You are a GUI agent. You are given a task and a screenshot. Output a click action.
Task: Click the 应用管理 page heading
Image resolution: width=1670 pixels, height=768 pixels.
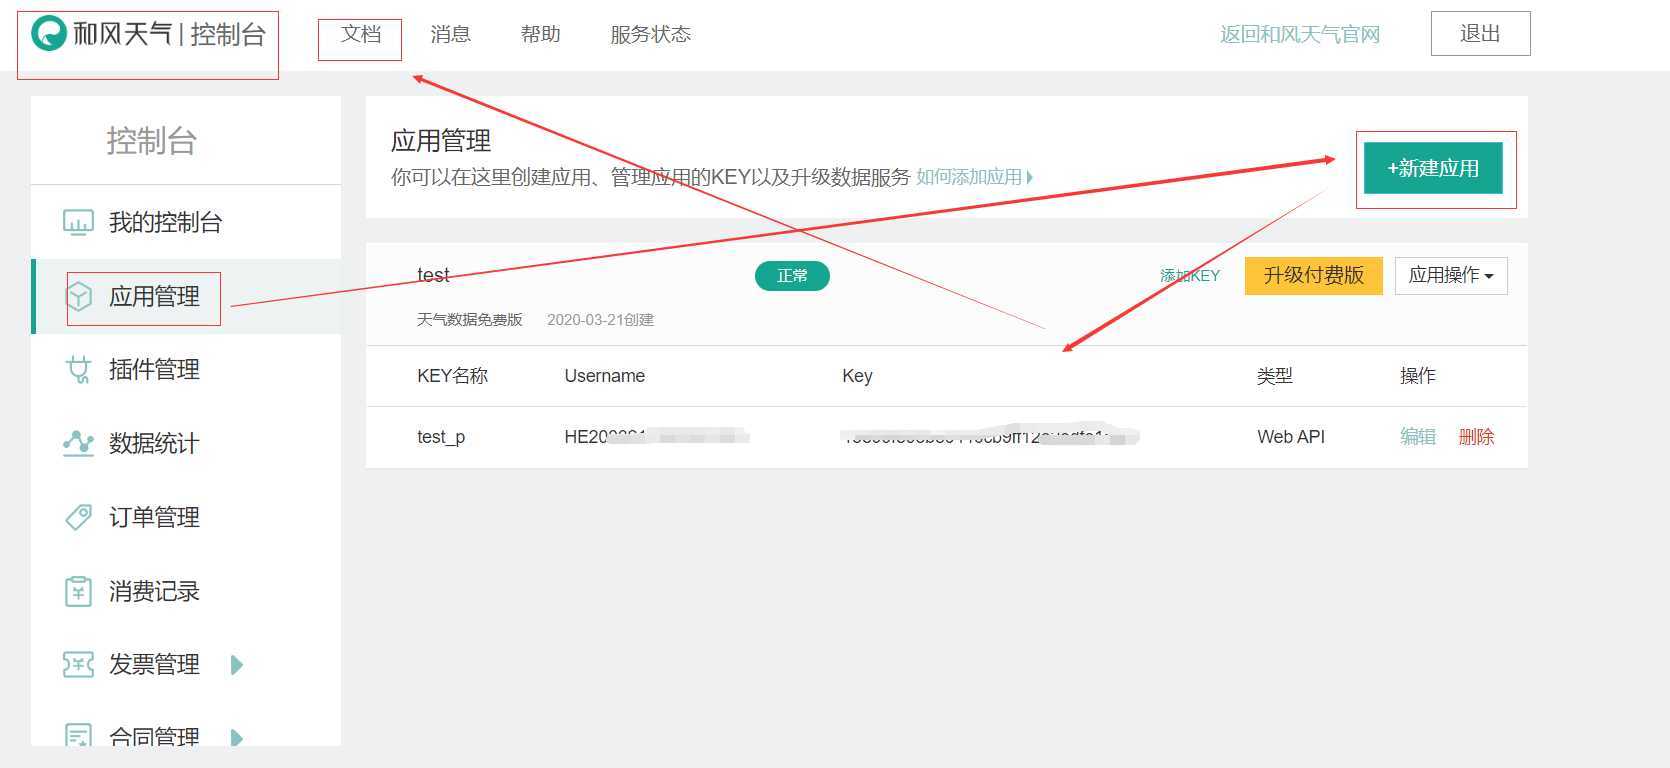coord(441,141)
